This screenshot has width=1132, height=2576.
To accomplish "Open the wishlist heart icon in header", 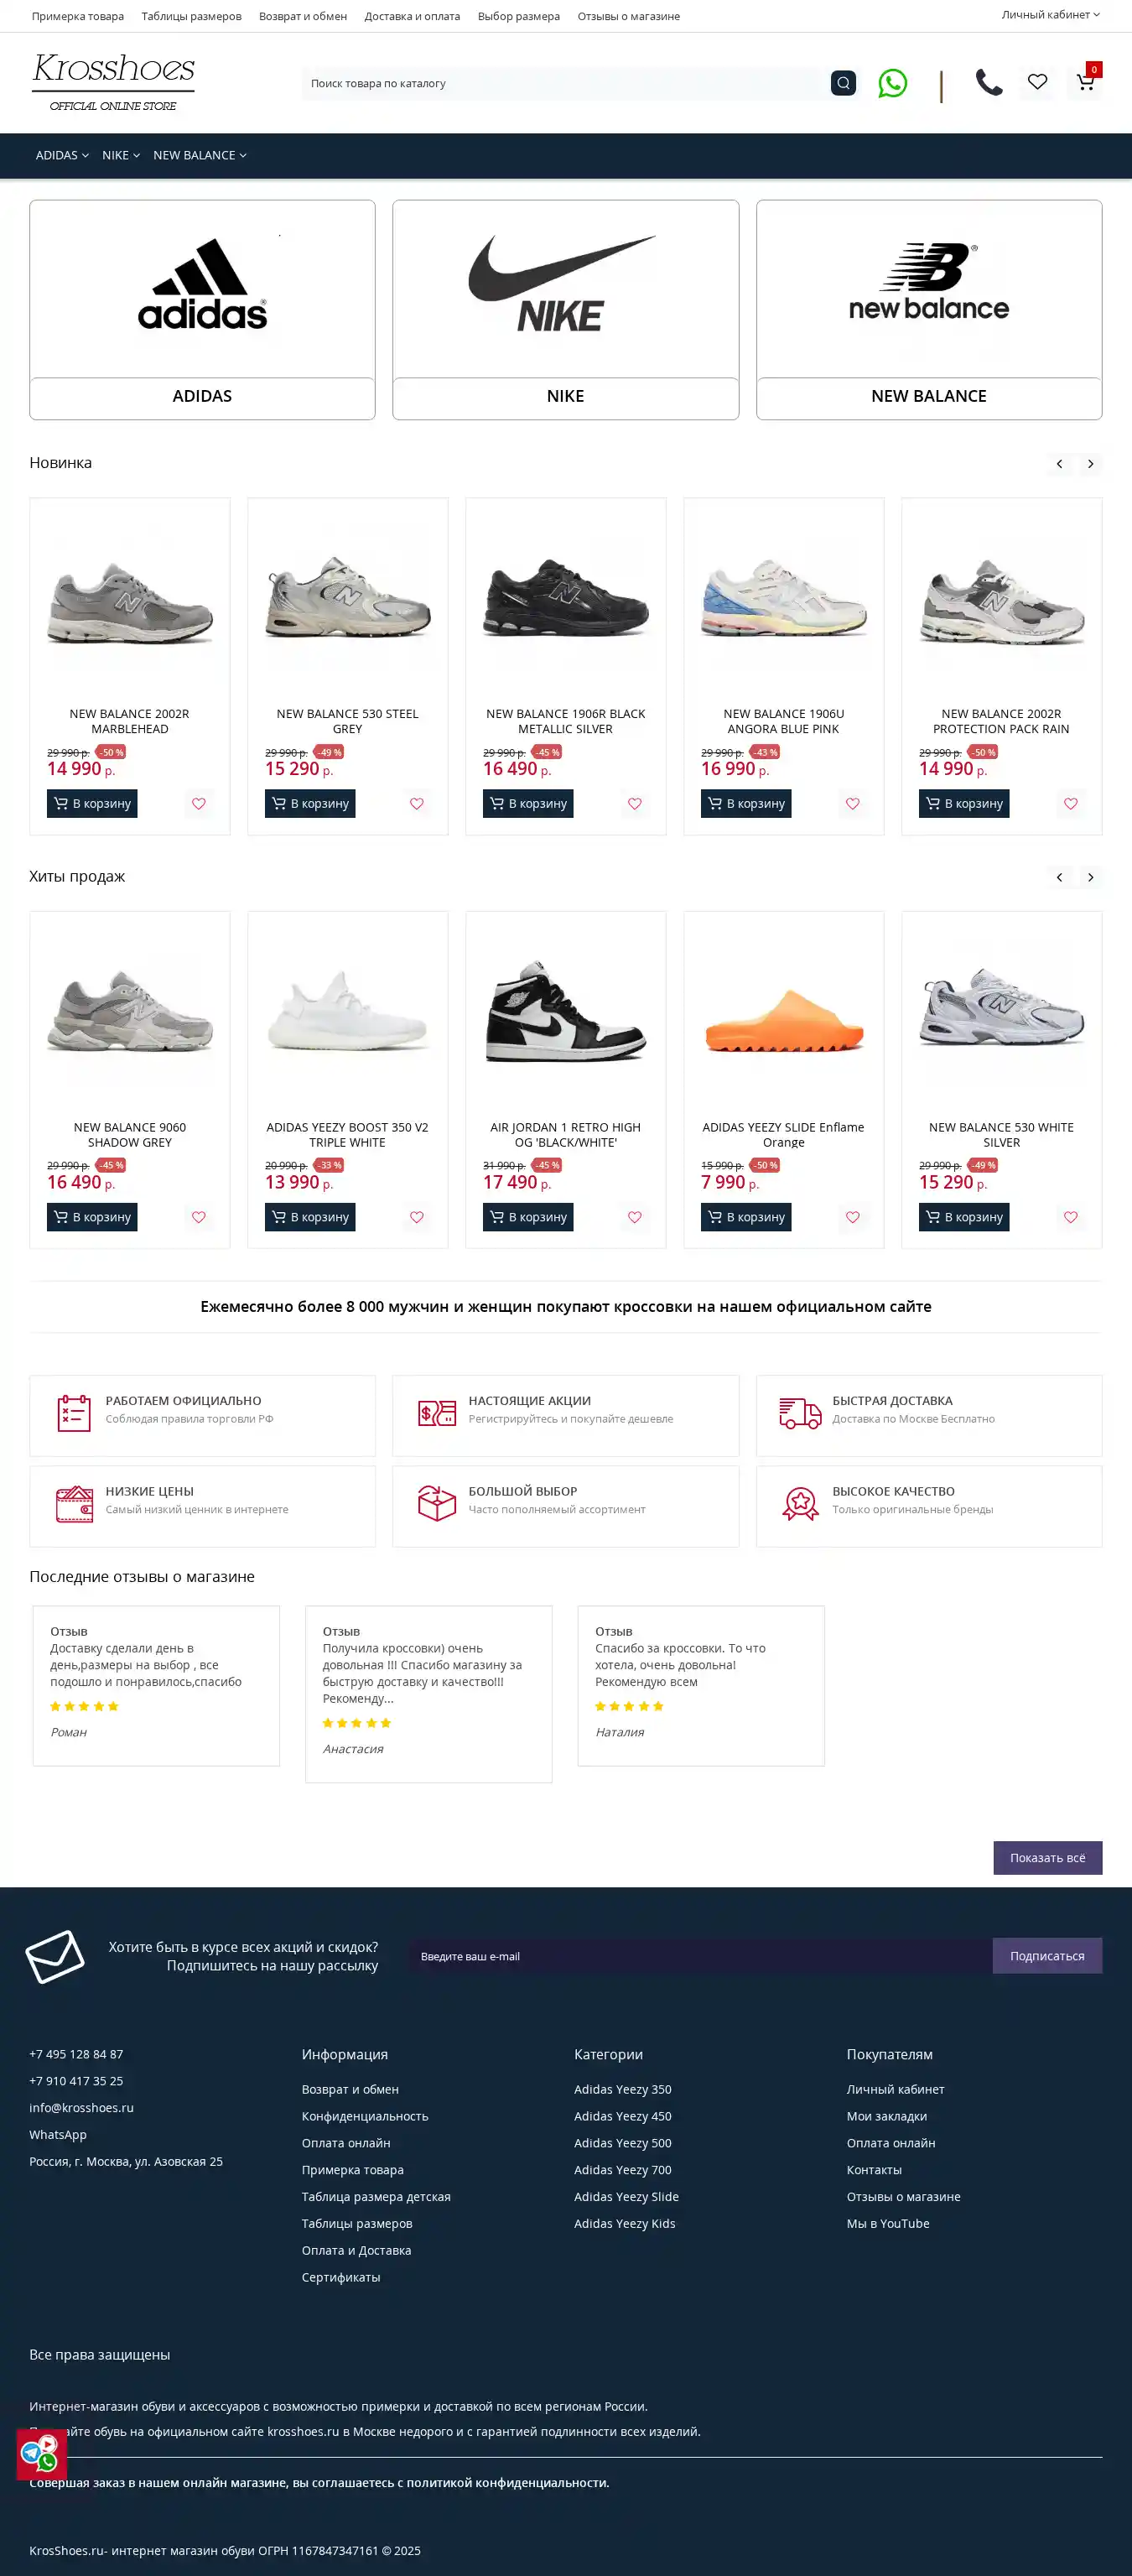I will pyautogui.click(x=1037, y=82).
